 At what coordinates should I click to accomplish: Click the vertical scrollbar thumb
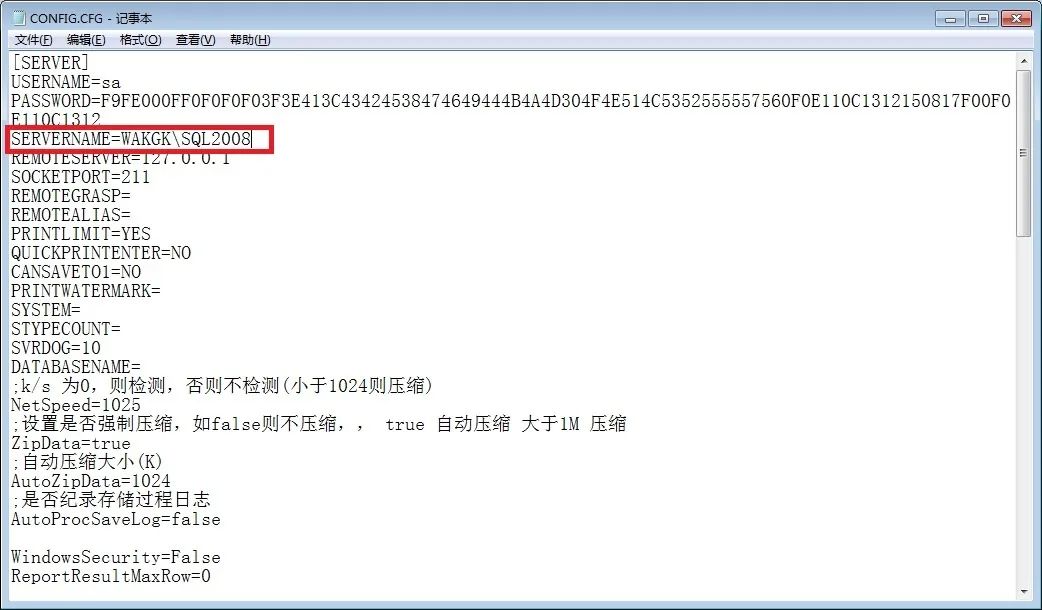1023,152
